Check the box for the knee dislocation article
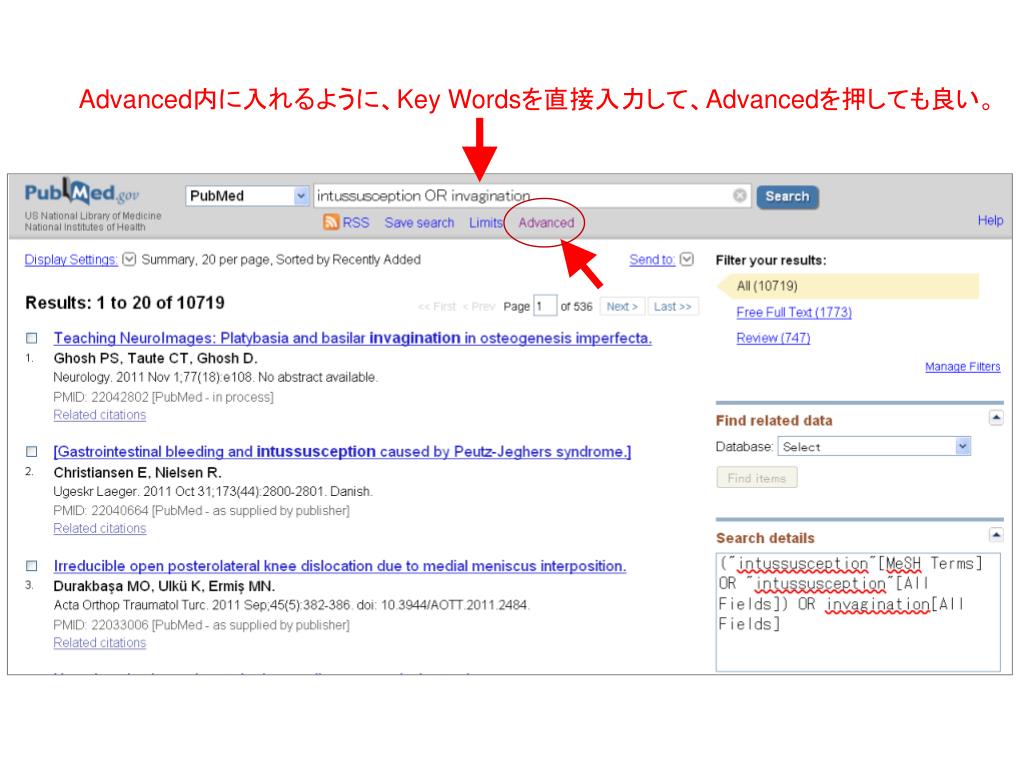The image size is (1024, 768). click(x=31, y=566)
